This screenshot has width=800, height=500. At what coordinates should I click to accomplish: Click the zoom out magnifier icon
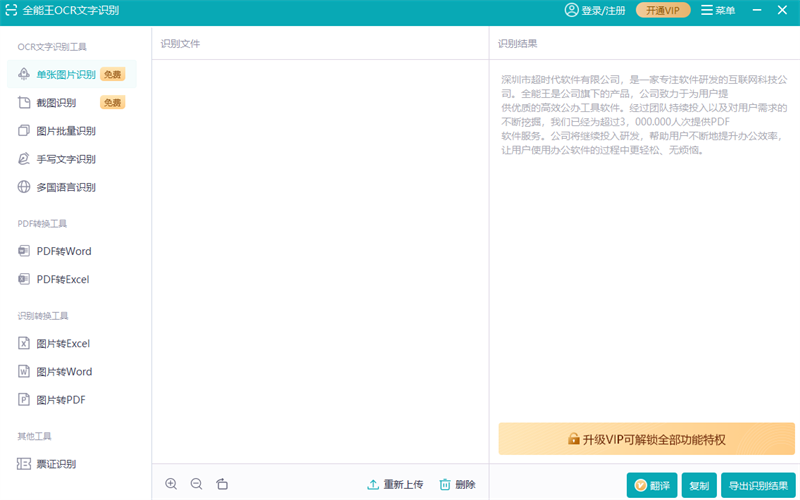click(196, 484)
